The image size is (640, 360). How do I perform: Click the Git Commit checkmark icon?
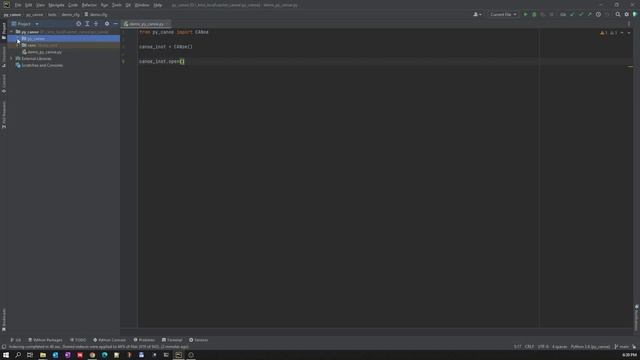pos(581,14)
